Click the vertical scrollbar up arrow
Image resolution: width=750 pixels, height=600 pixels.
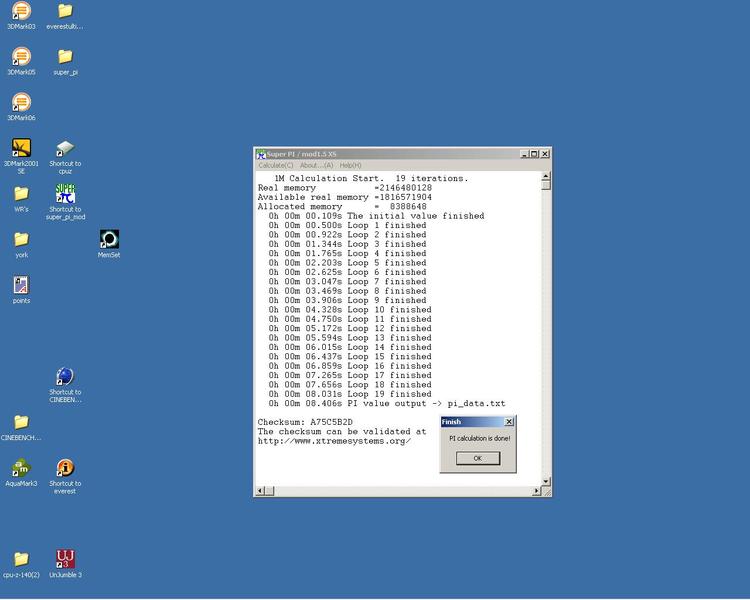pos(546,177)
